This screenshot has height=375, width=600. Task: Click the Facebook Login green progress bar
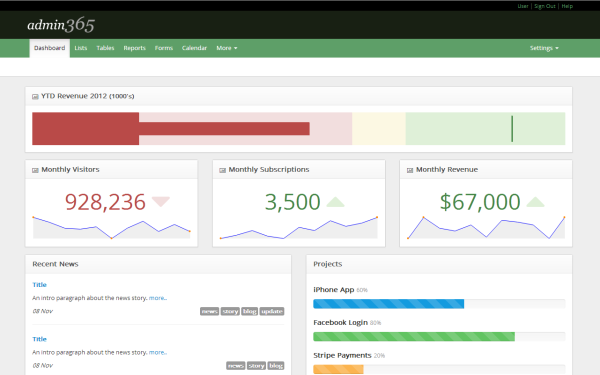(414, 337)
